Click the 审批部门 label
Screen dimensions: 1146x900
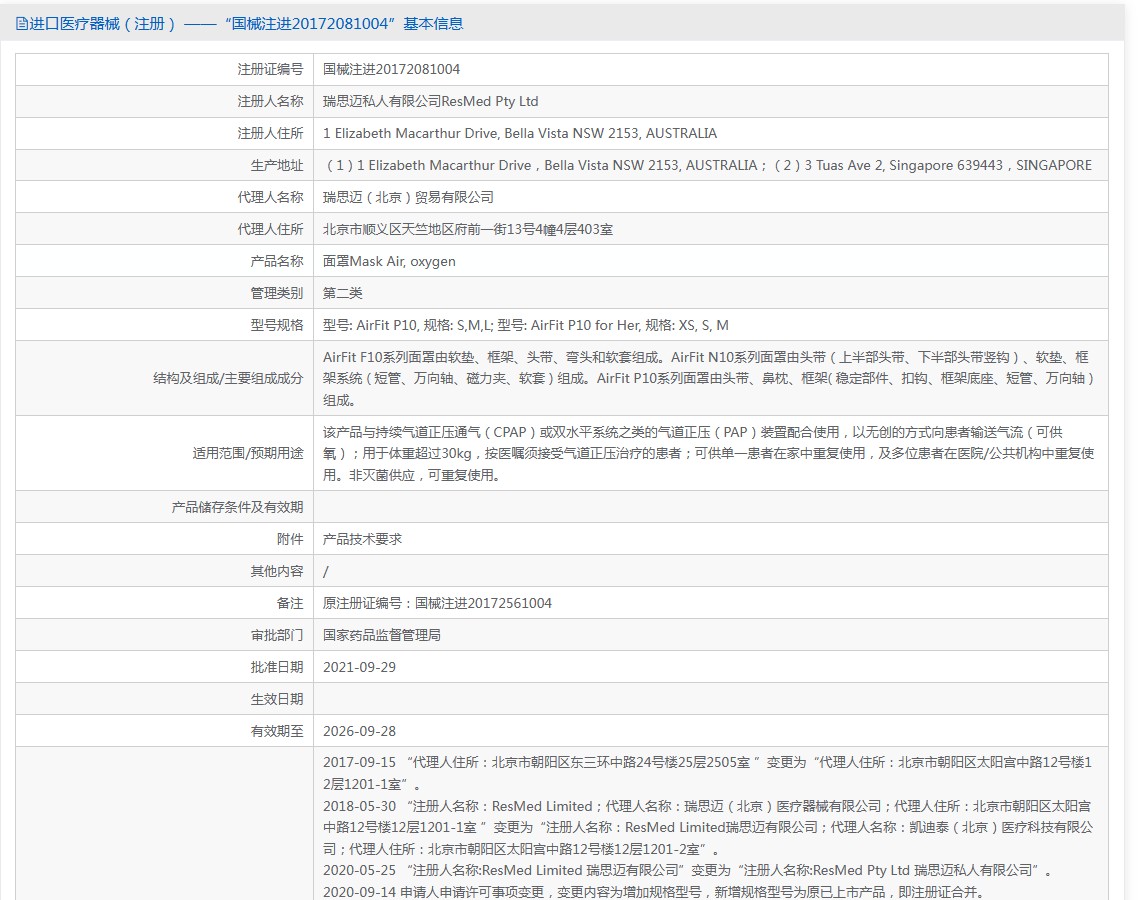click(x=276, y=635)
